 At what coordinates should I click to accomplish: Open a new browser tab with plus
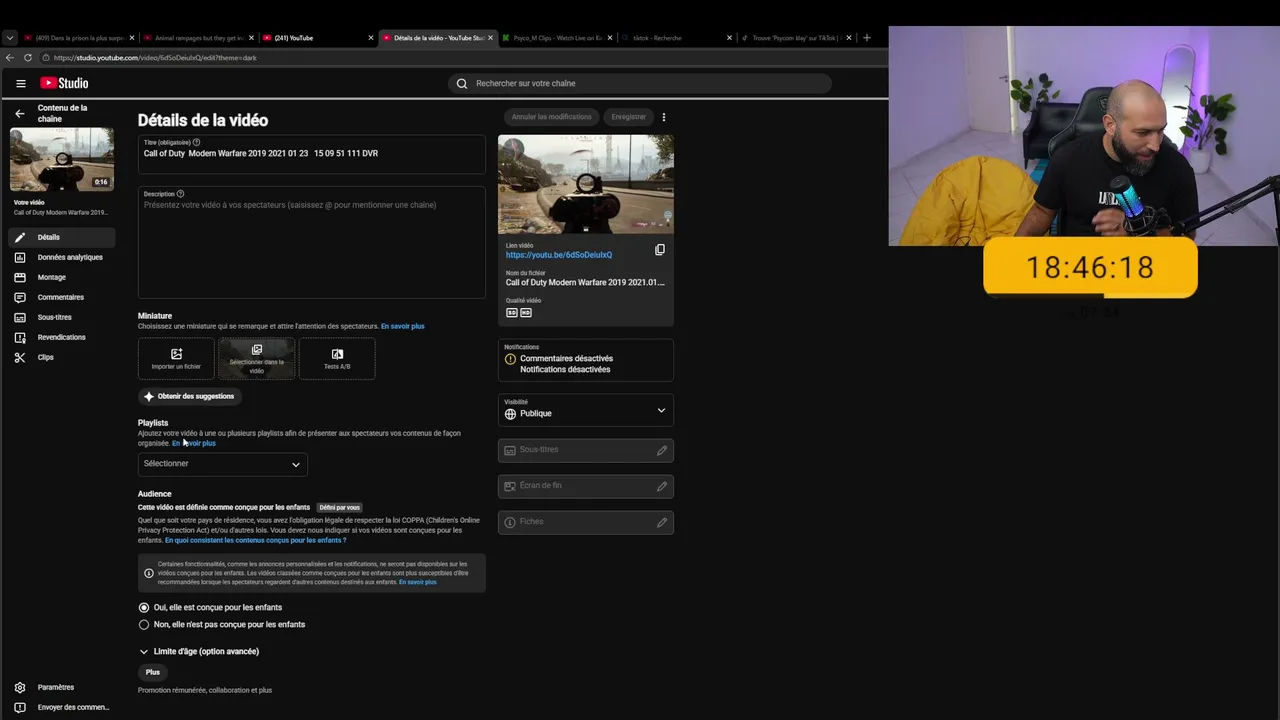(867, 38)
